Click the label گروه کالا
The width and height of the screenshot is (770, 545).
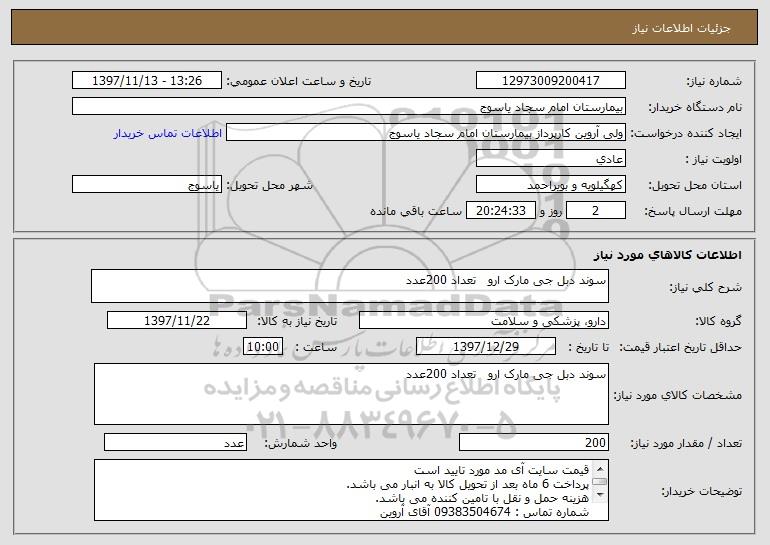click(718, 322)
